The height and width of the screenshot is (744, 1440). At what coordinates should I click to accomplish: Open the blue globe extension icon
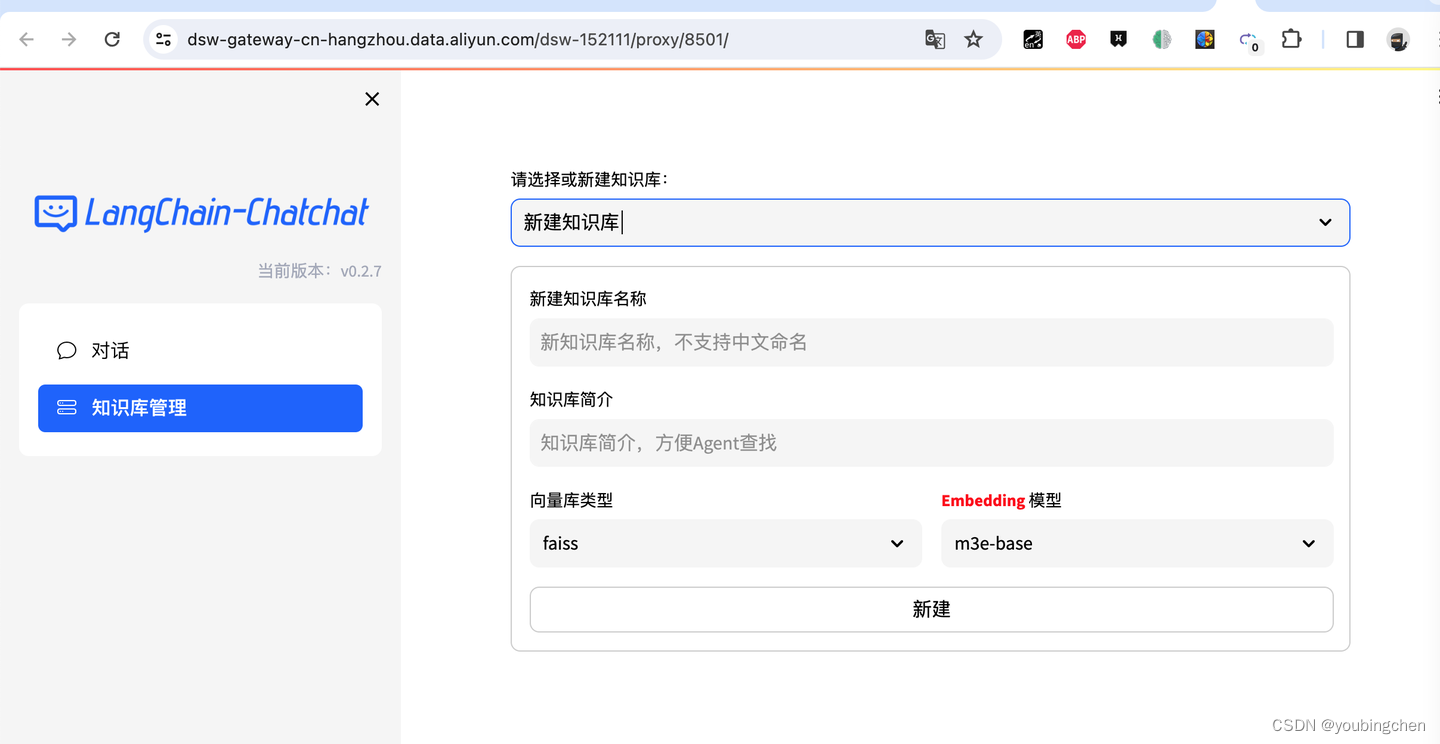click(x=1205, y=40)
